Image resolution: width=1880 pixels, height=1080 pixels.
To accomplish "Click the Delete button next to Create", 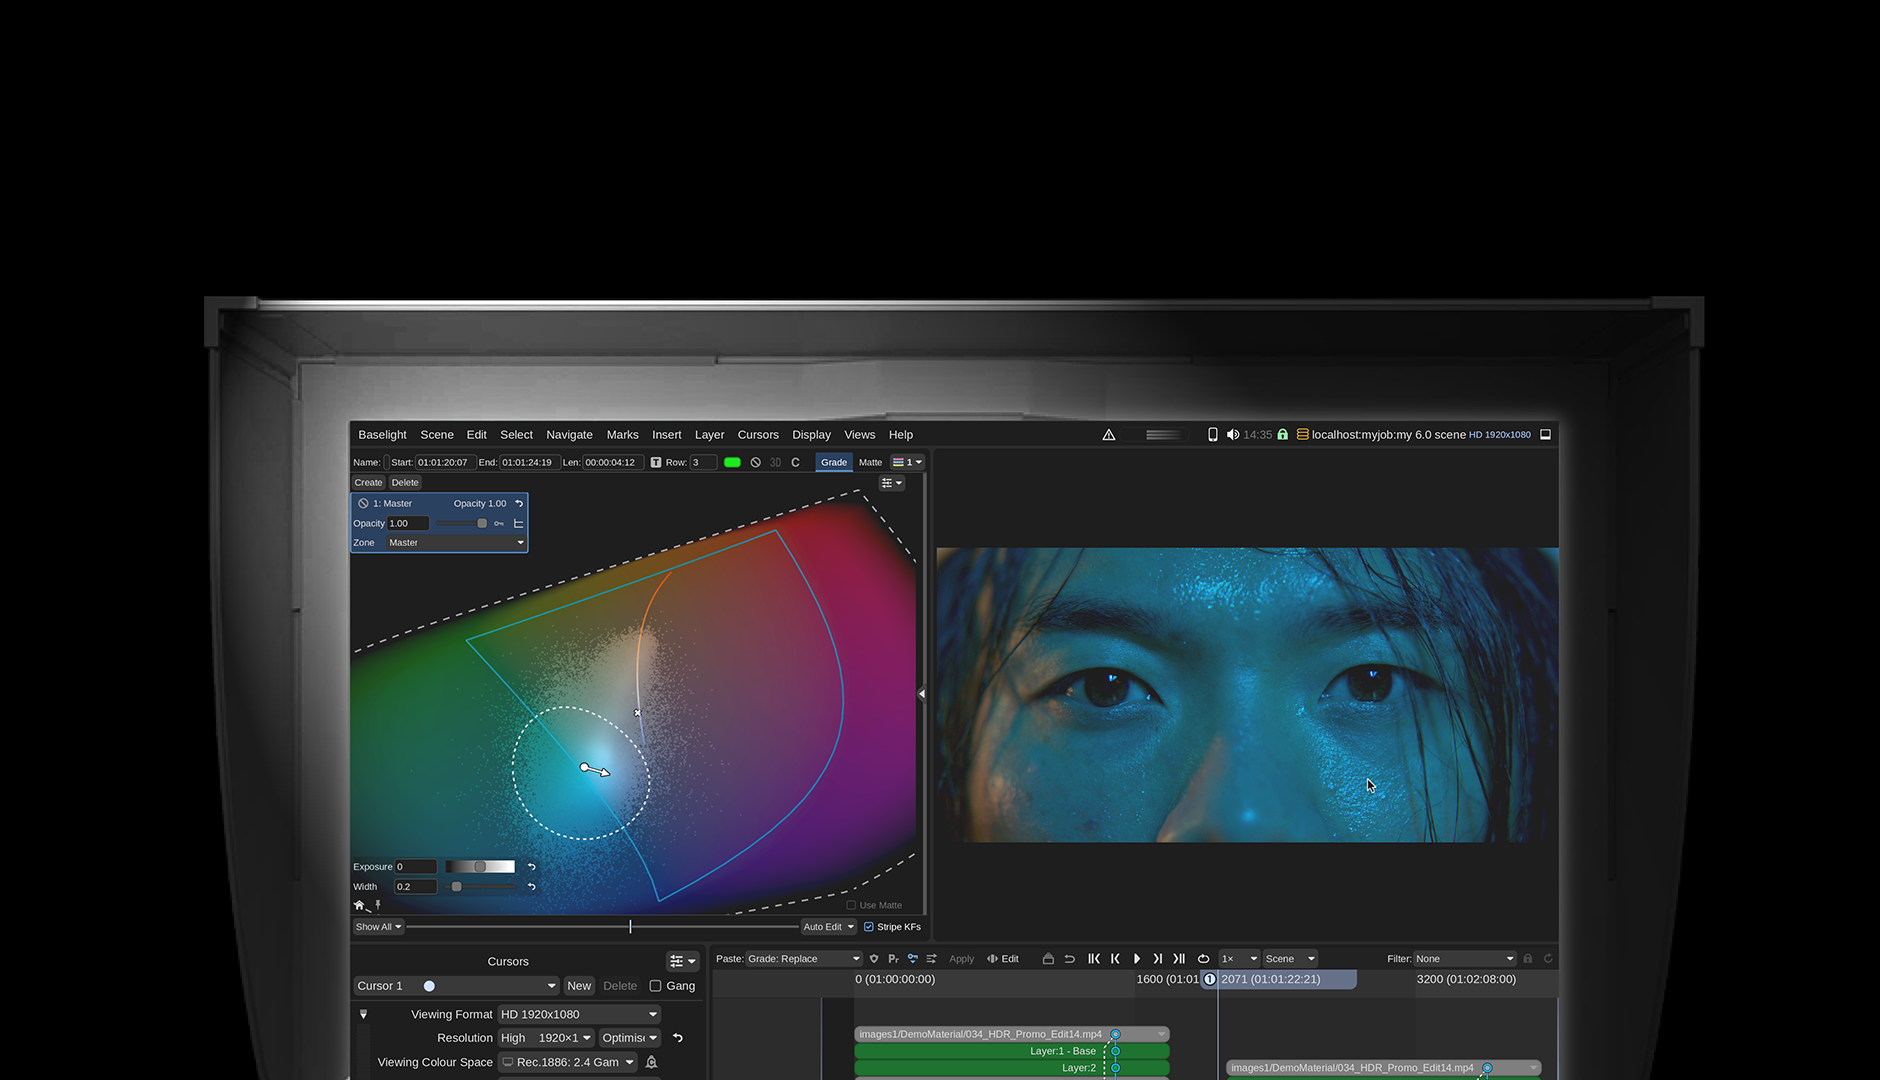I will [405, 483].
